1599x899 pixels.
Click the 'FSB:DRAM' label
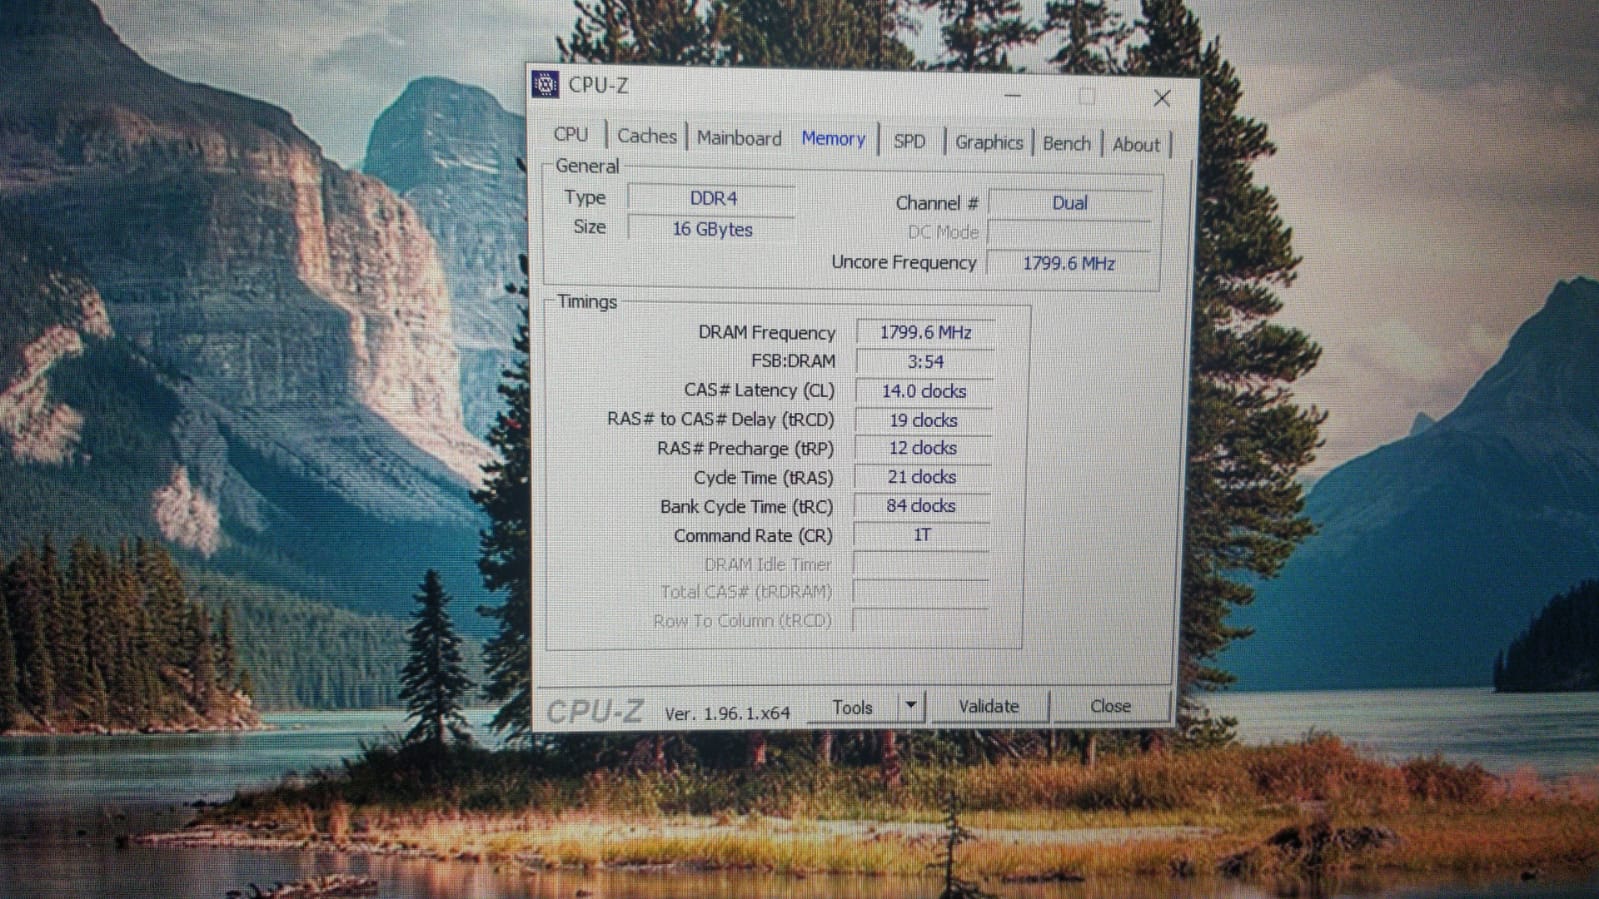point(793,361)
